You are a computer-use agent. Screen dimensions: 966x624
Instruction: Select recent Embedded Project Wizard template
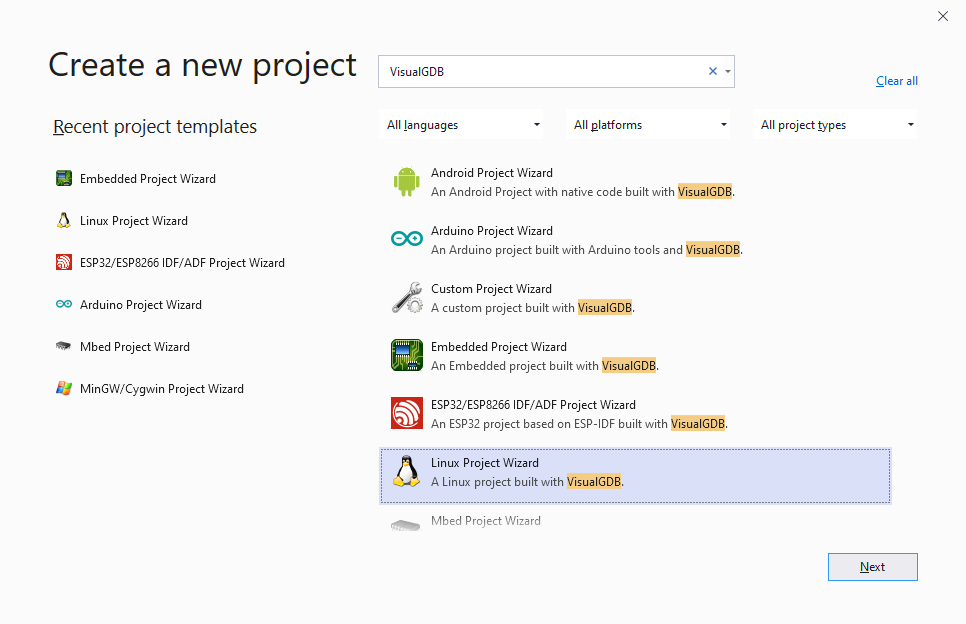148,179
